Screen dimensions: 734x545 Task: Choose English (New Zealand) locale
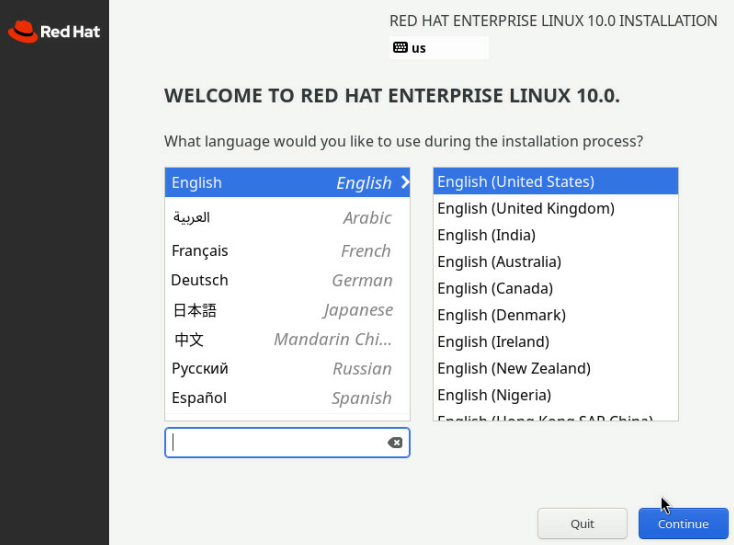tap(556, 368)
